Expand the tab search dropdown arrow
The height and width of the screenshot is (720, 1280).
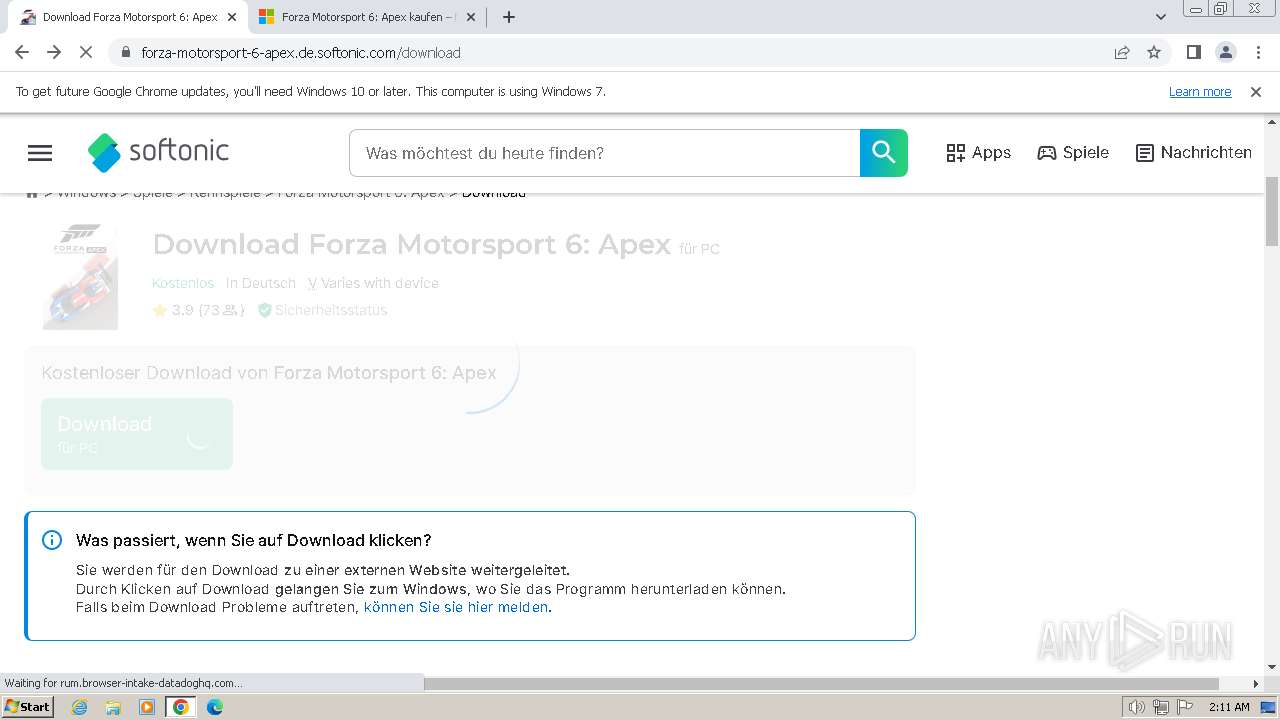[1161, 17]
